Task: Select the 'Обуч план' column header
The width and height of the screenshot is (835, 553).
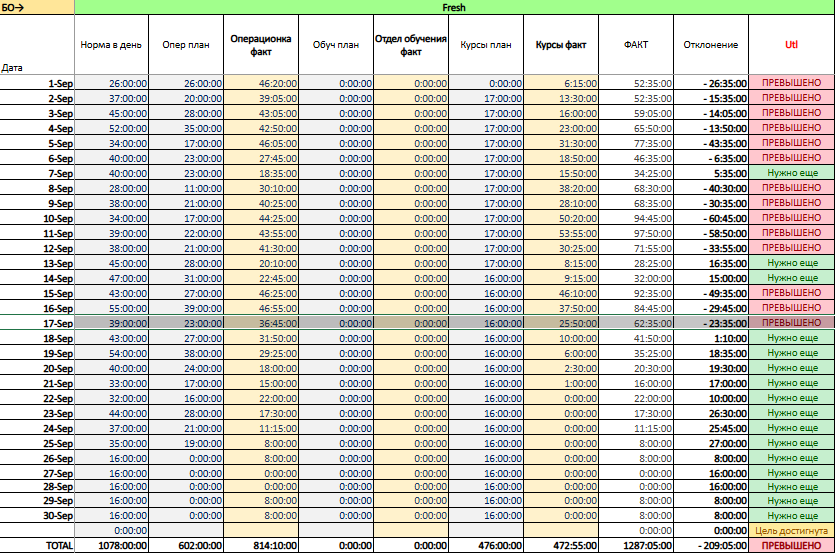Action: click(336, 45)
